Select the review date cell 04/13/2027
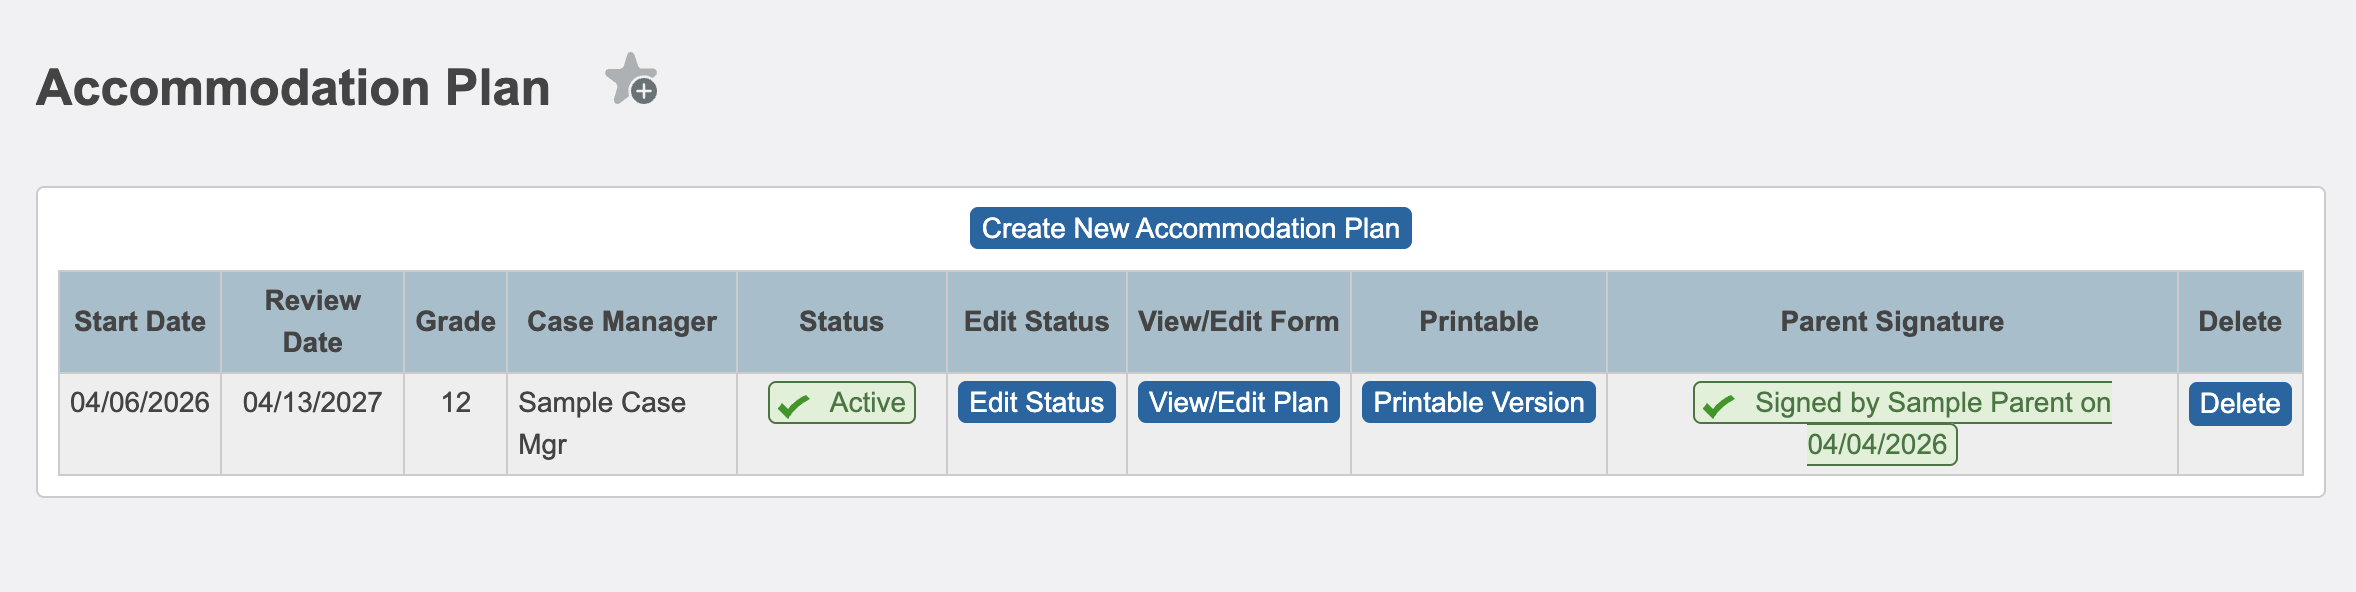Viewport: 2356px width, 592px height. [x=312, y=403]
